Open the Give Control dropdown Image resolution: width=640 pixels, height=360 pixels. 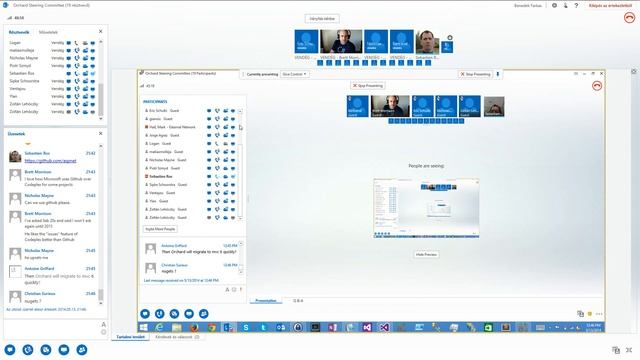[x=294, y=74]
